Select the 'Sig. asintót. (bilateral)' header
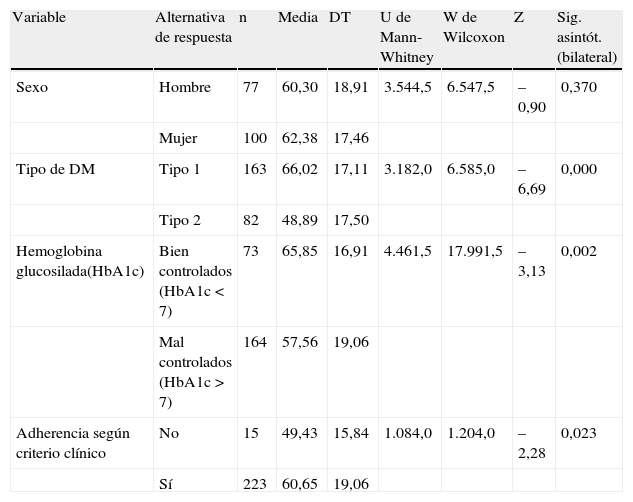Image resolution: width=633 pixels, height=502 pixels. [x=587, y=38]
